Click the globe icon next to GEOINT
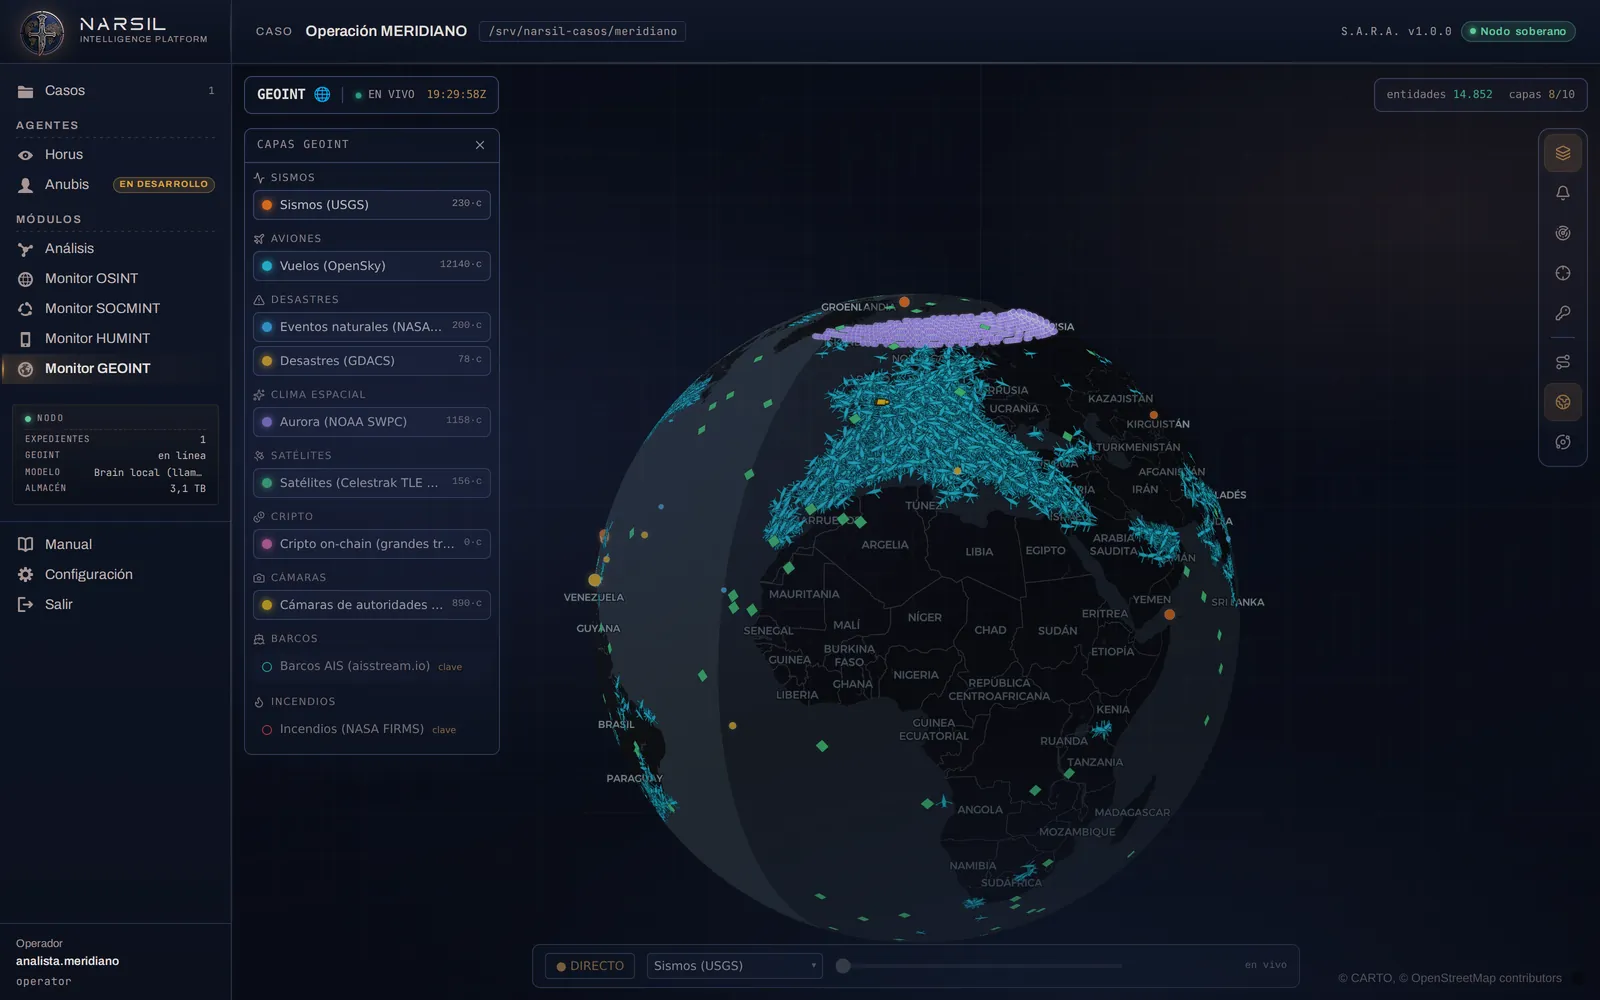 (322, 94)
